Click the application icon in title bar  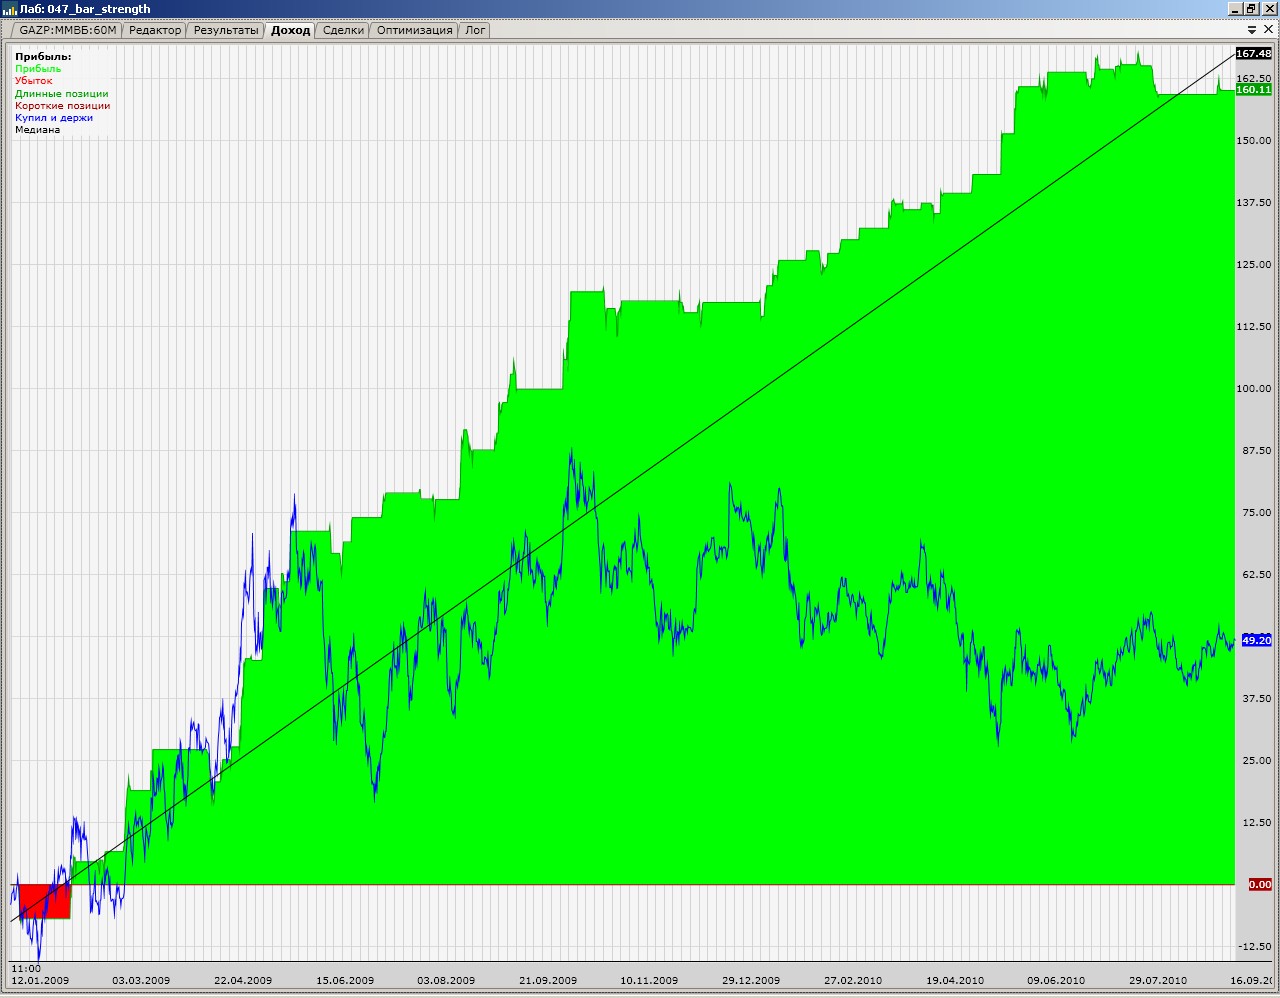[x=10, y=9]
